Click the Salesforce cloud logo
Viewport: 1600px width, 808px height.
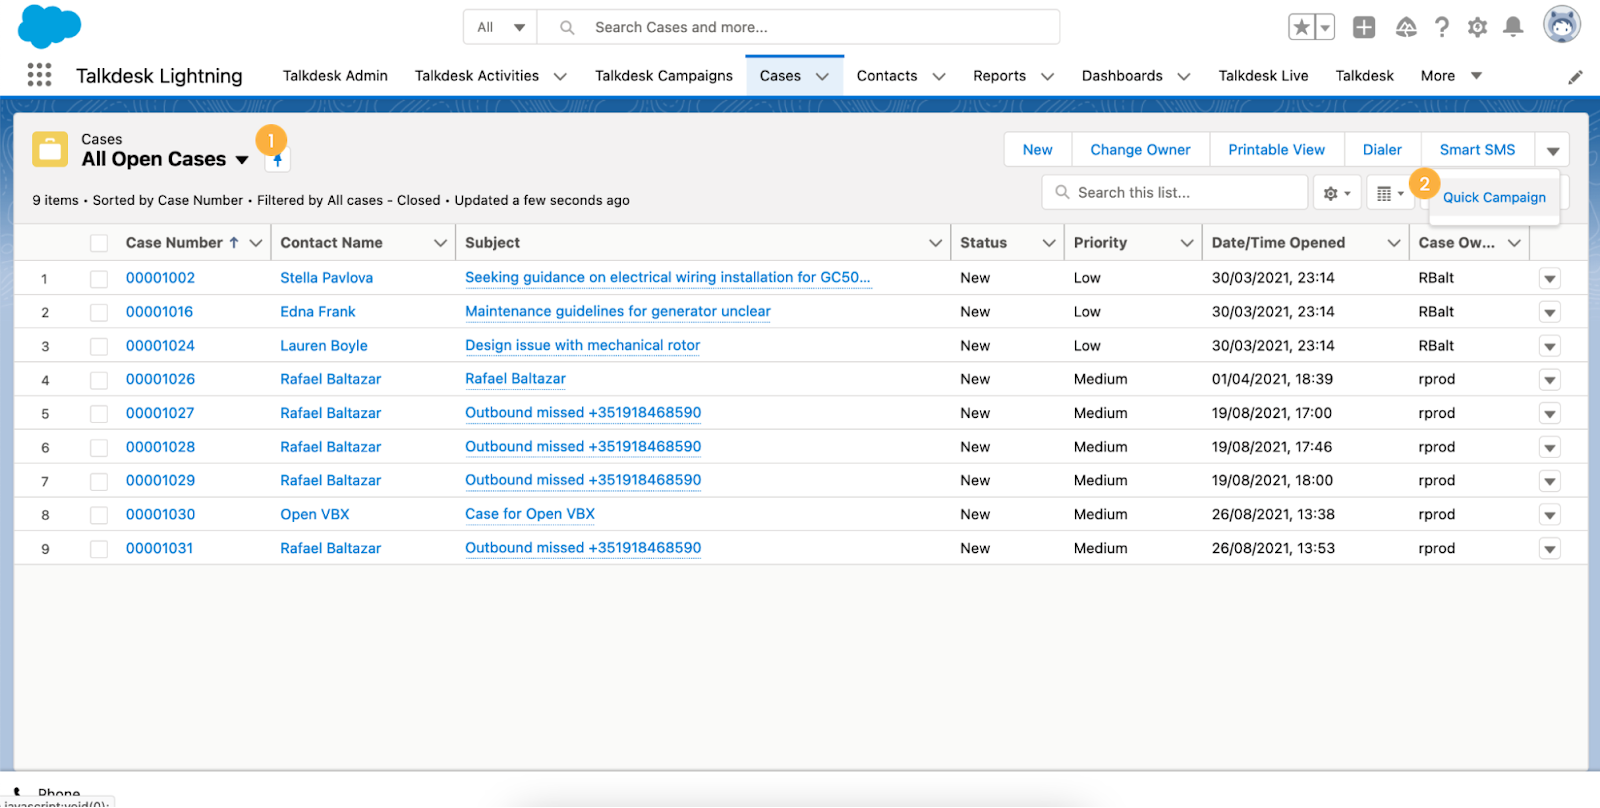tap(49, 26)
